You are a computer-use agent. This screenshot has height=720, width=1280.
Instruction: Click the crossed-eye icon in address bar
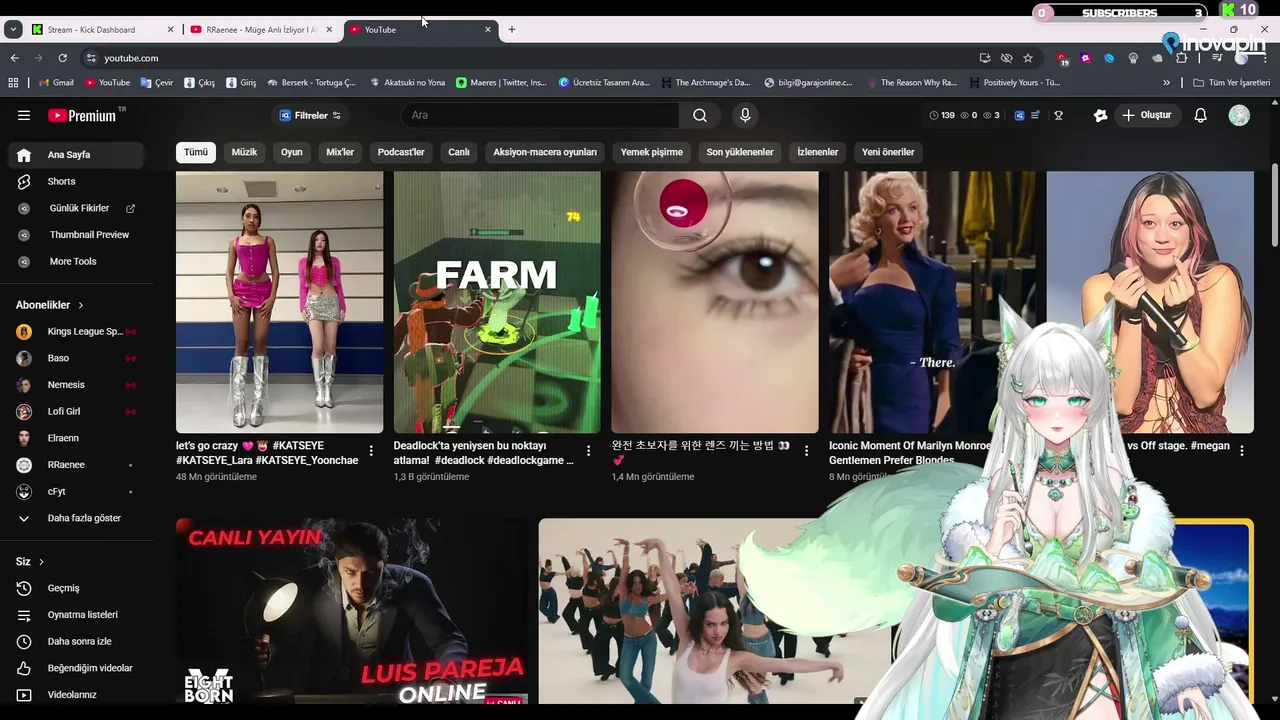click(x=1006, y=58)
